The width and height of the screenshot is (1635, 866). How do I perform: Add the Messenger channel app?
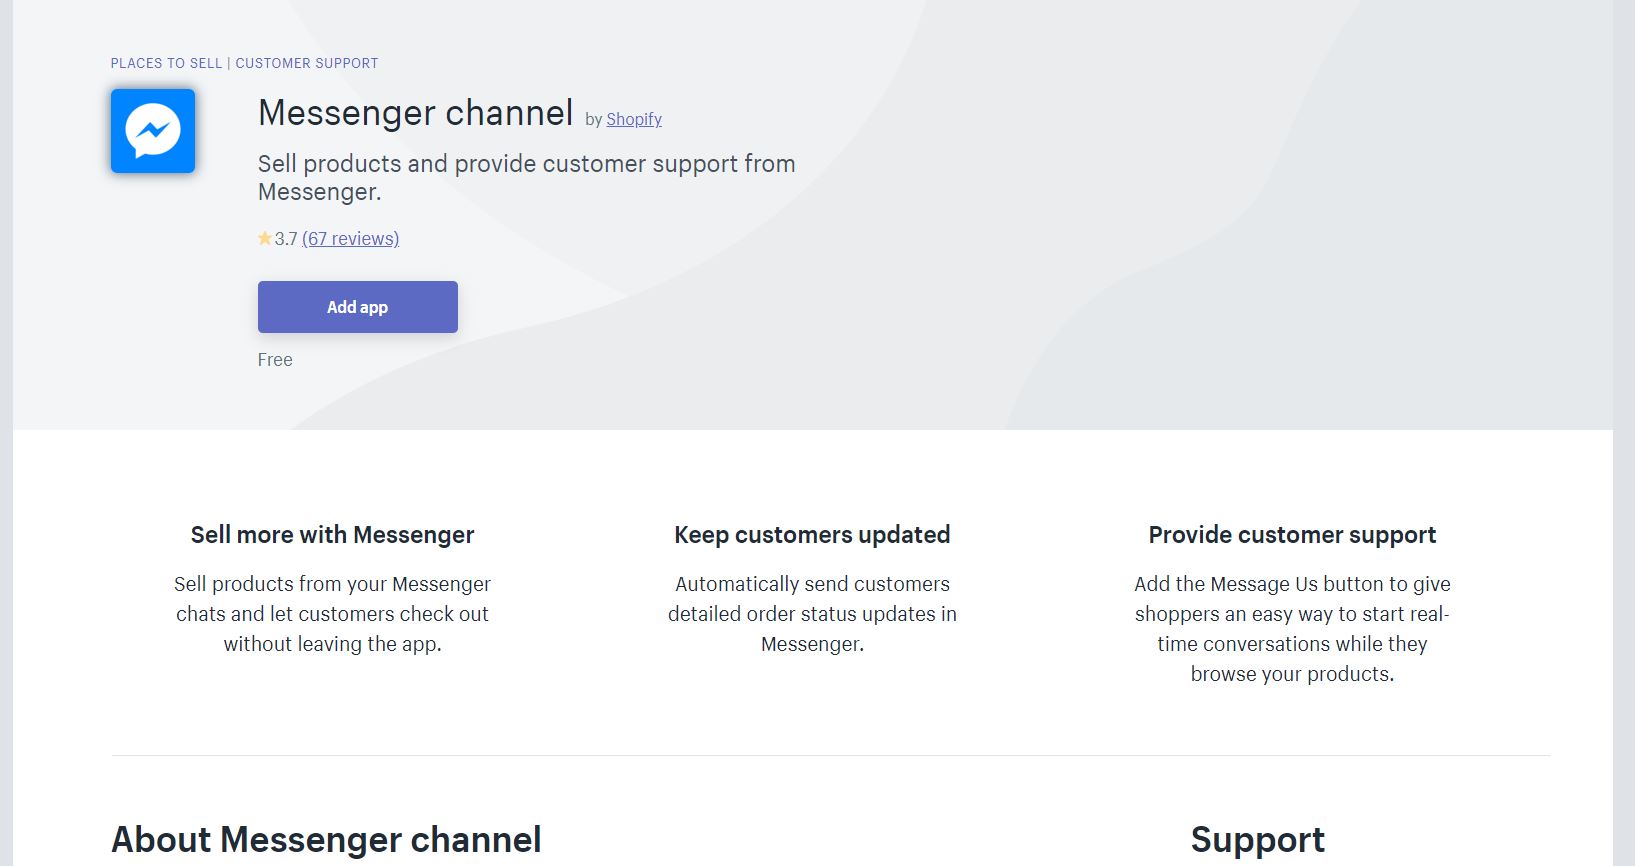pyautogui.click(x=358, y=307)
